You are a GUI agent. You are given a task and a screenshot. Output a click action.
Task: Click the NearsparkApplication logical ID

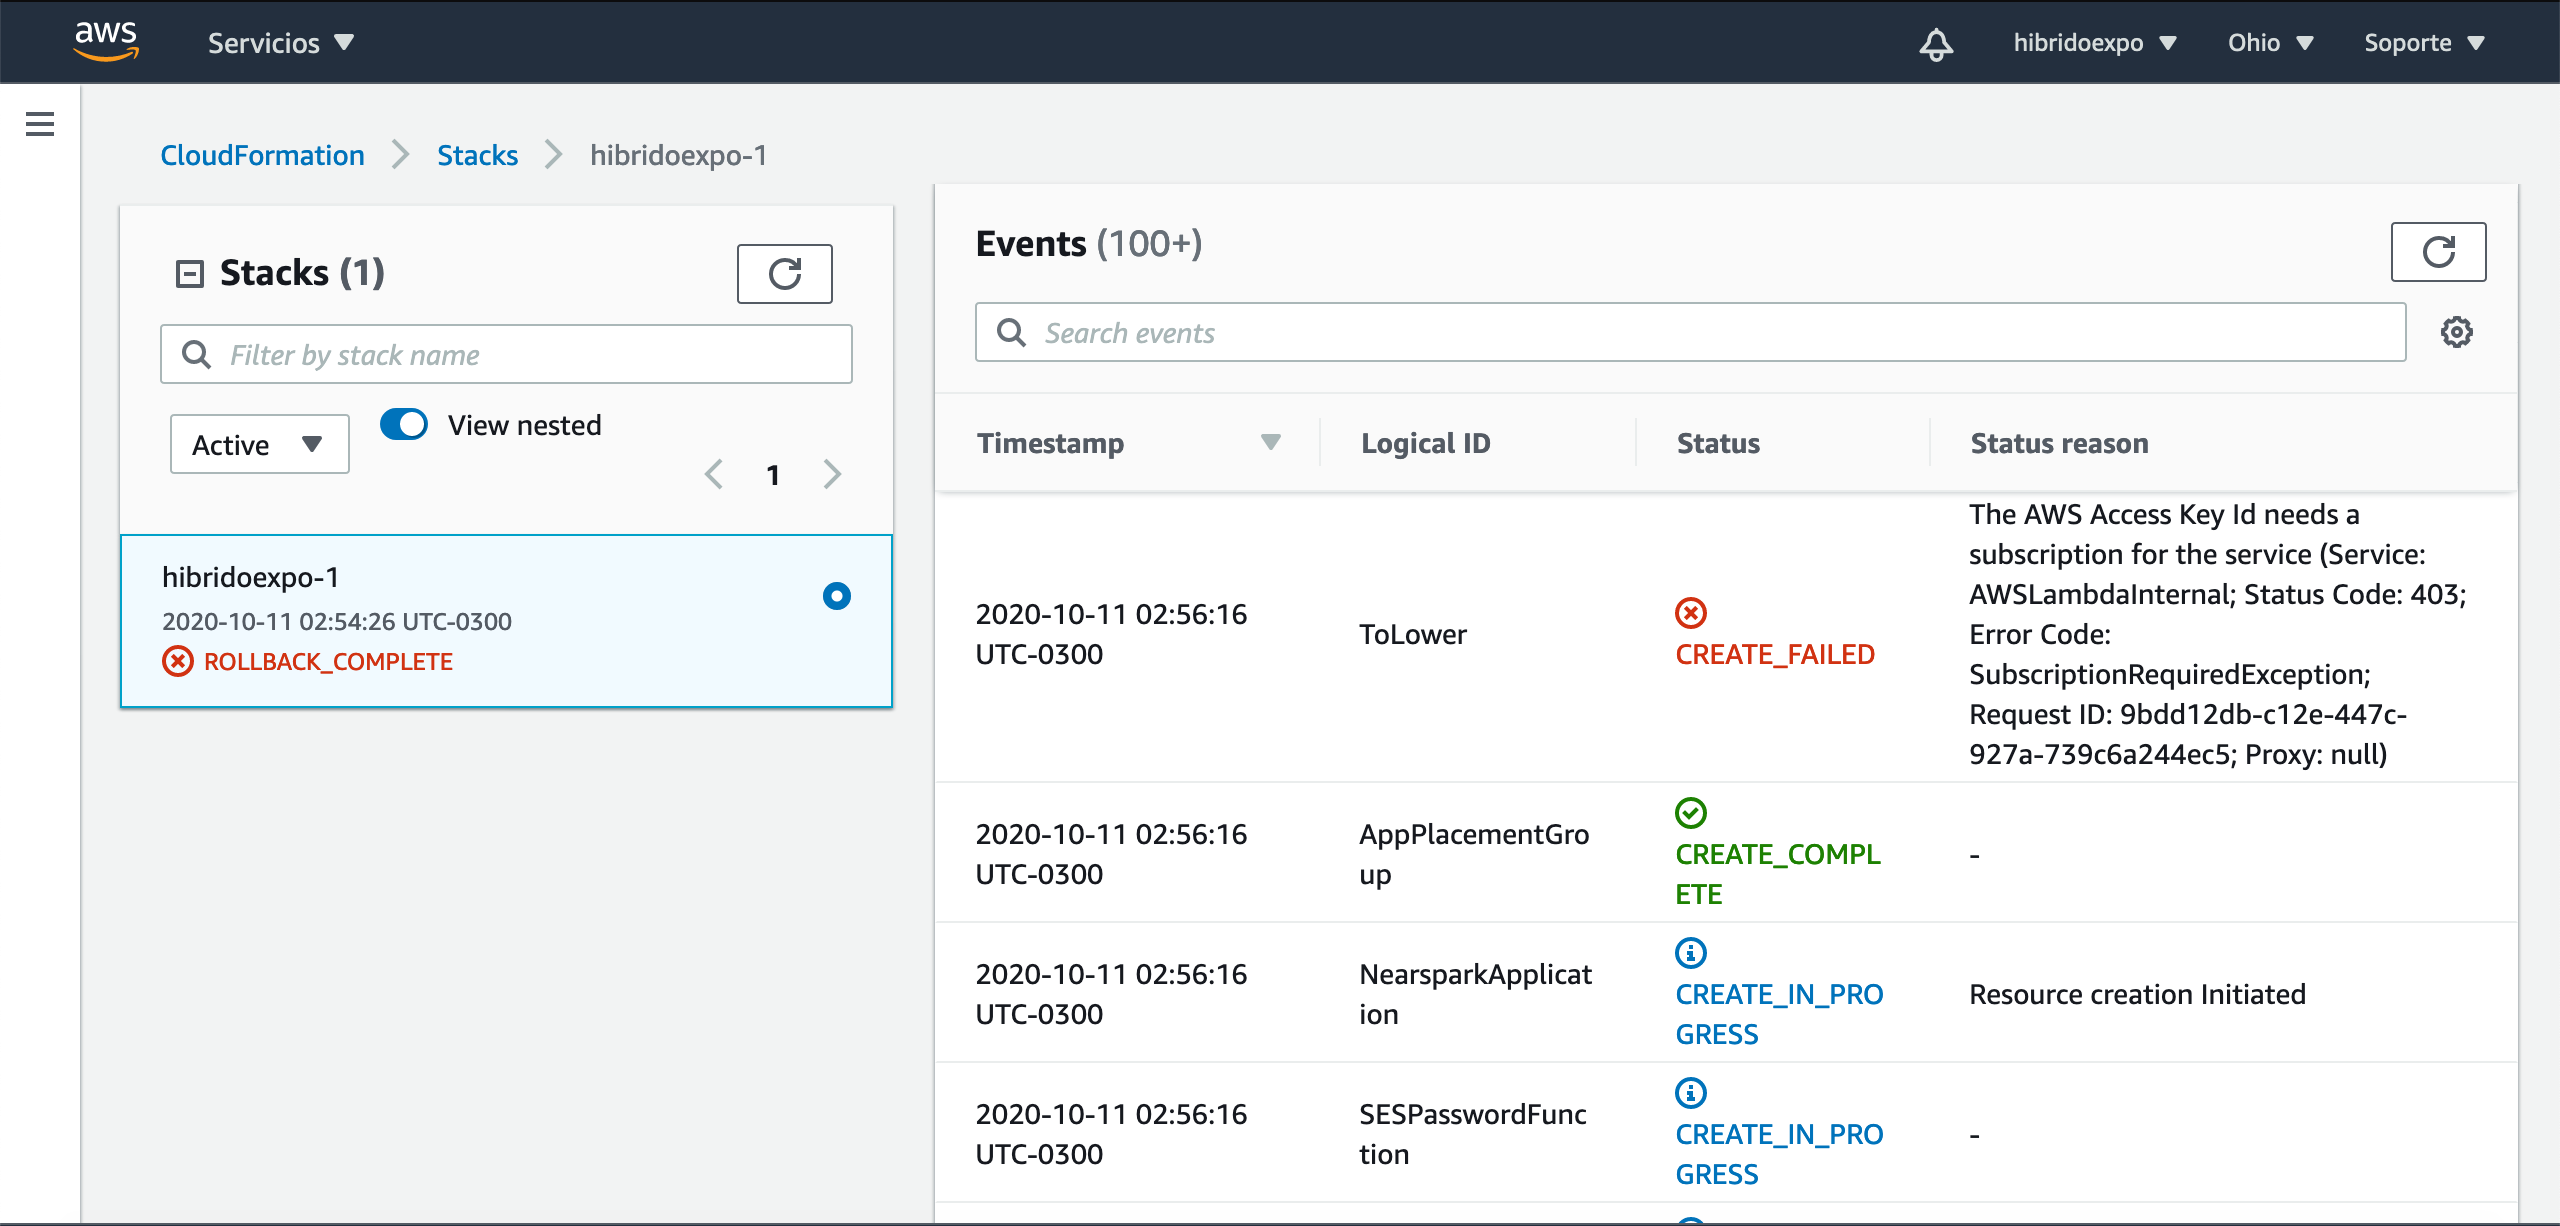[1475, 993]
